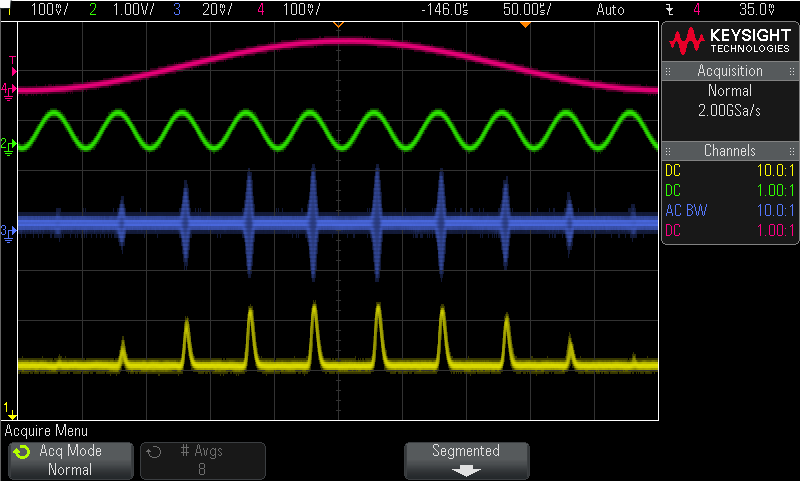Click the 35.0 trigger level value
The width and height of the screenshot is (800, 481).
758,9
